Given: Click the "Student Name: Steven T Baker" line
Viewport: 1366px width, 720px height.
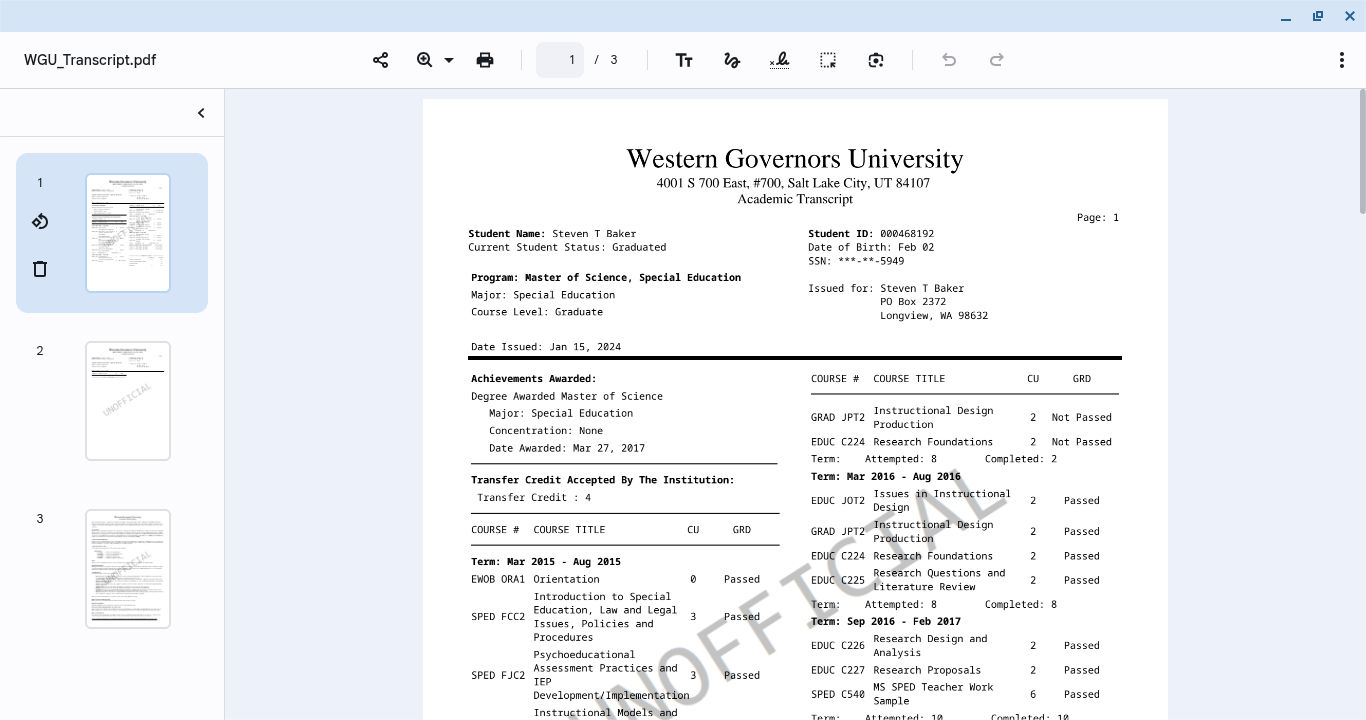Looking at the screenshot, I should click(x=552, y=234).
